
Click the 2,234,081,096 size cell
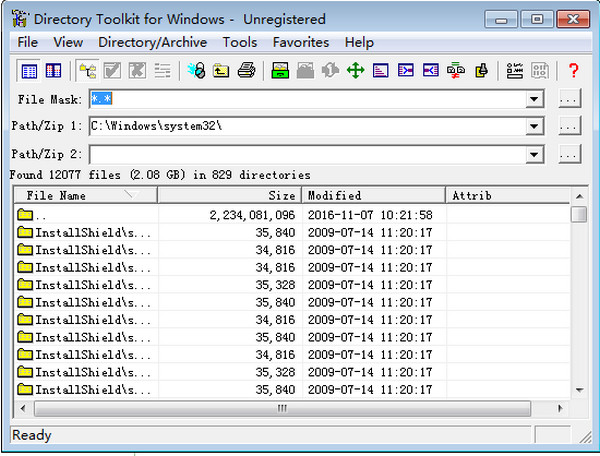pyautogui.click(x=252, y=215)
